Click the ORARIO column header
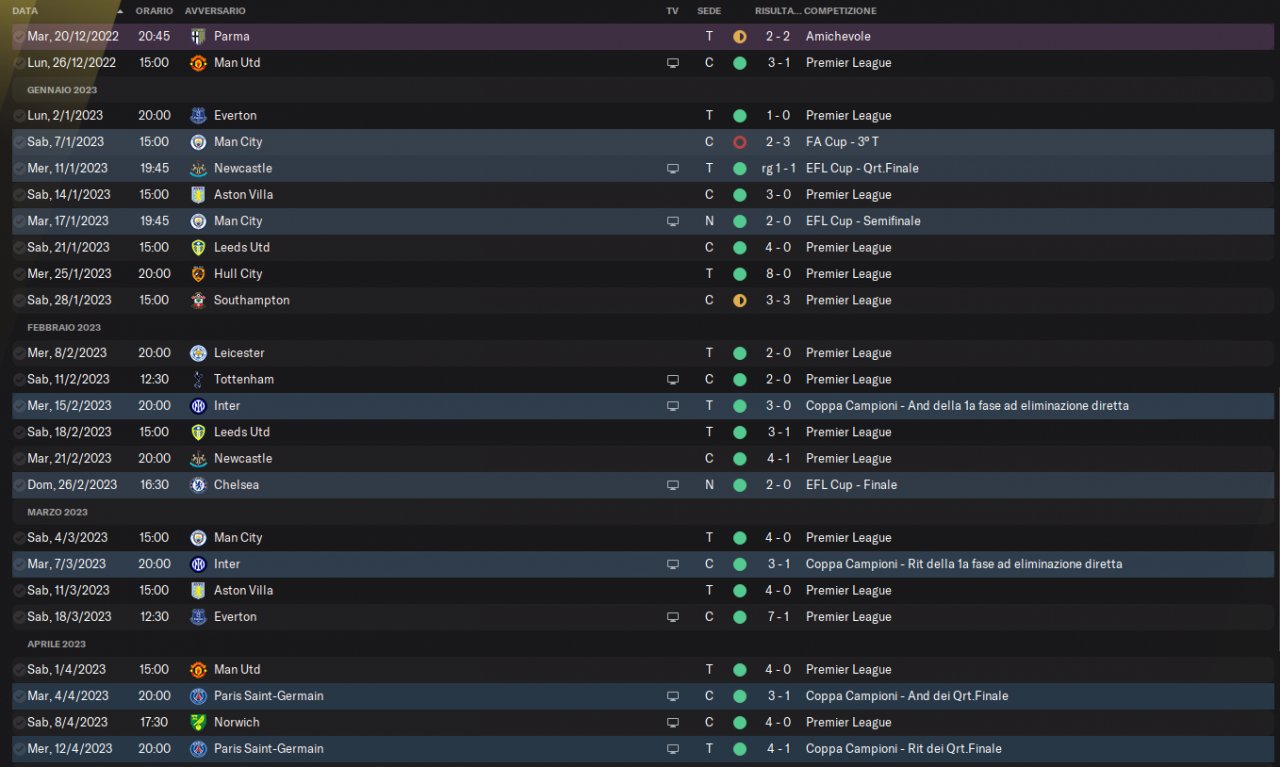Viewport: 1280px width, 767px height. point(154,11)
